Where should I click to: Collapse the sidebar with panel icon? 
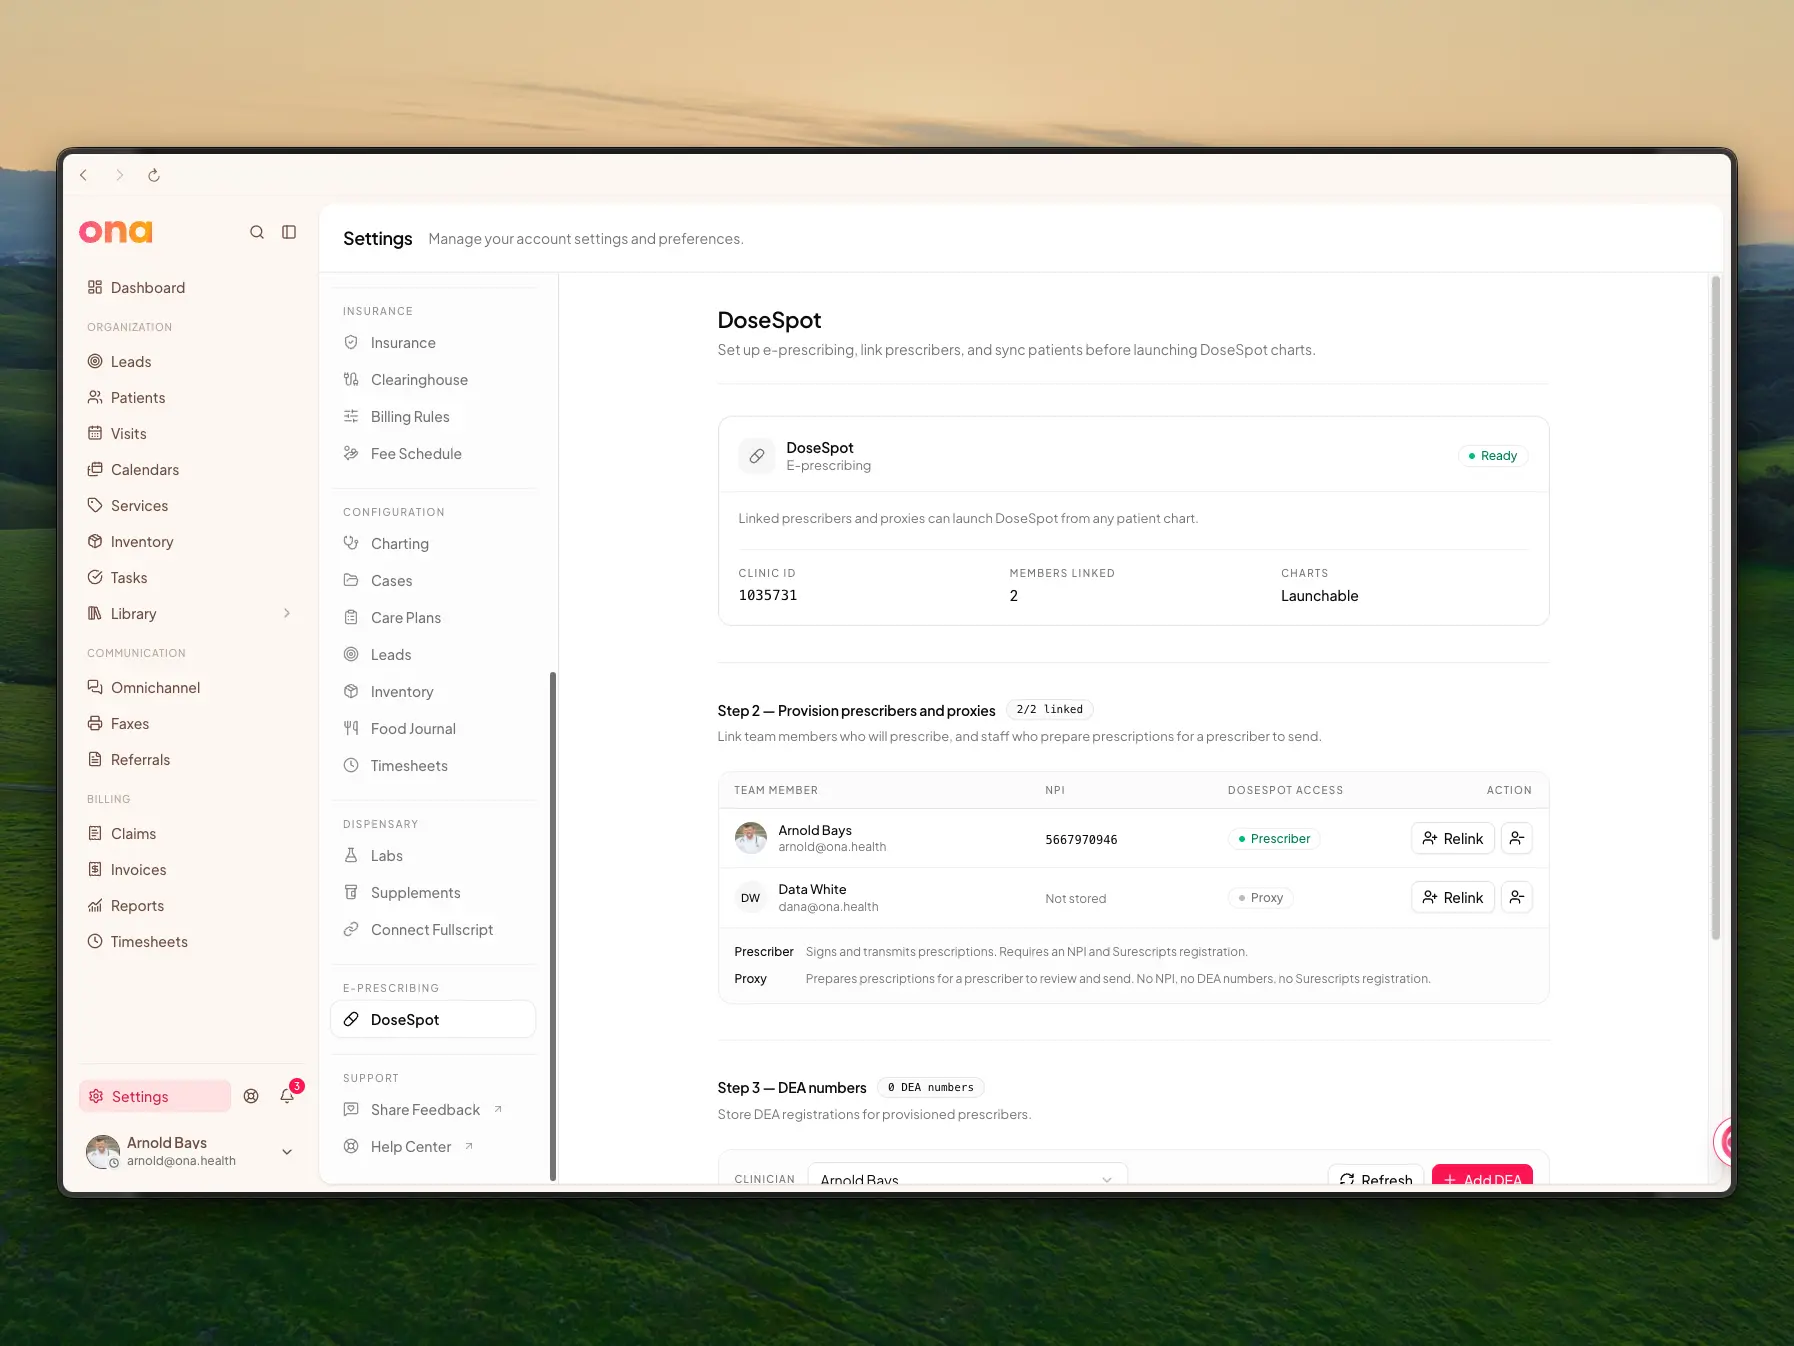[289, 232]
